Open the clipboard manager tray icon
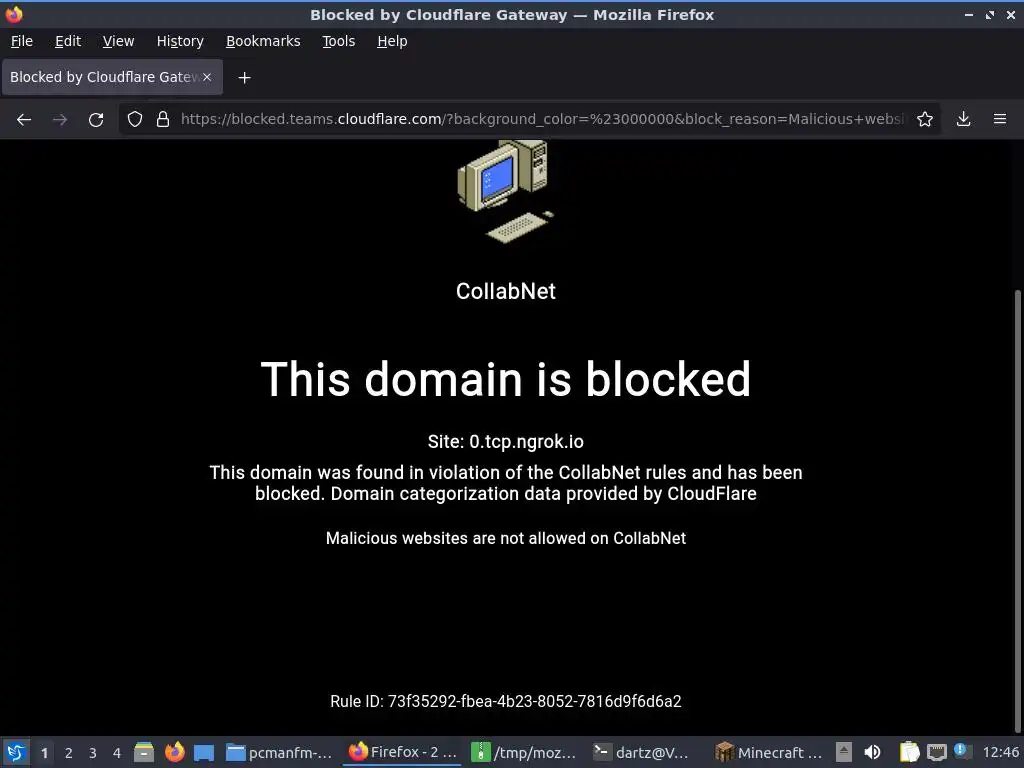This screenshot has height=768, width=1024. (909, 752)
